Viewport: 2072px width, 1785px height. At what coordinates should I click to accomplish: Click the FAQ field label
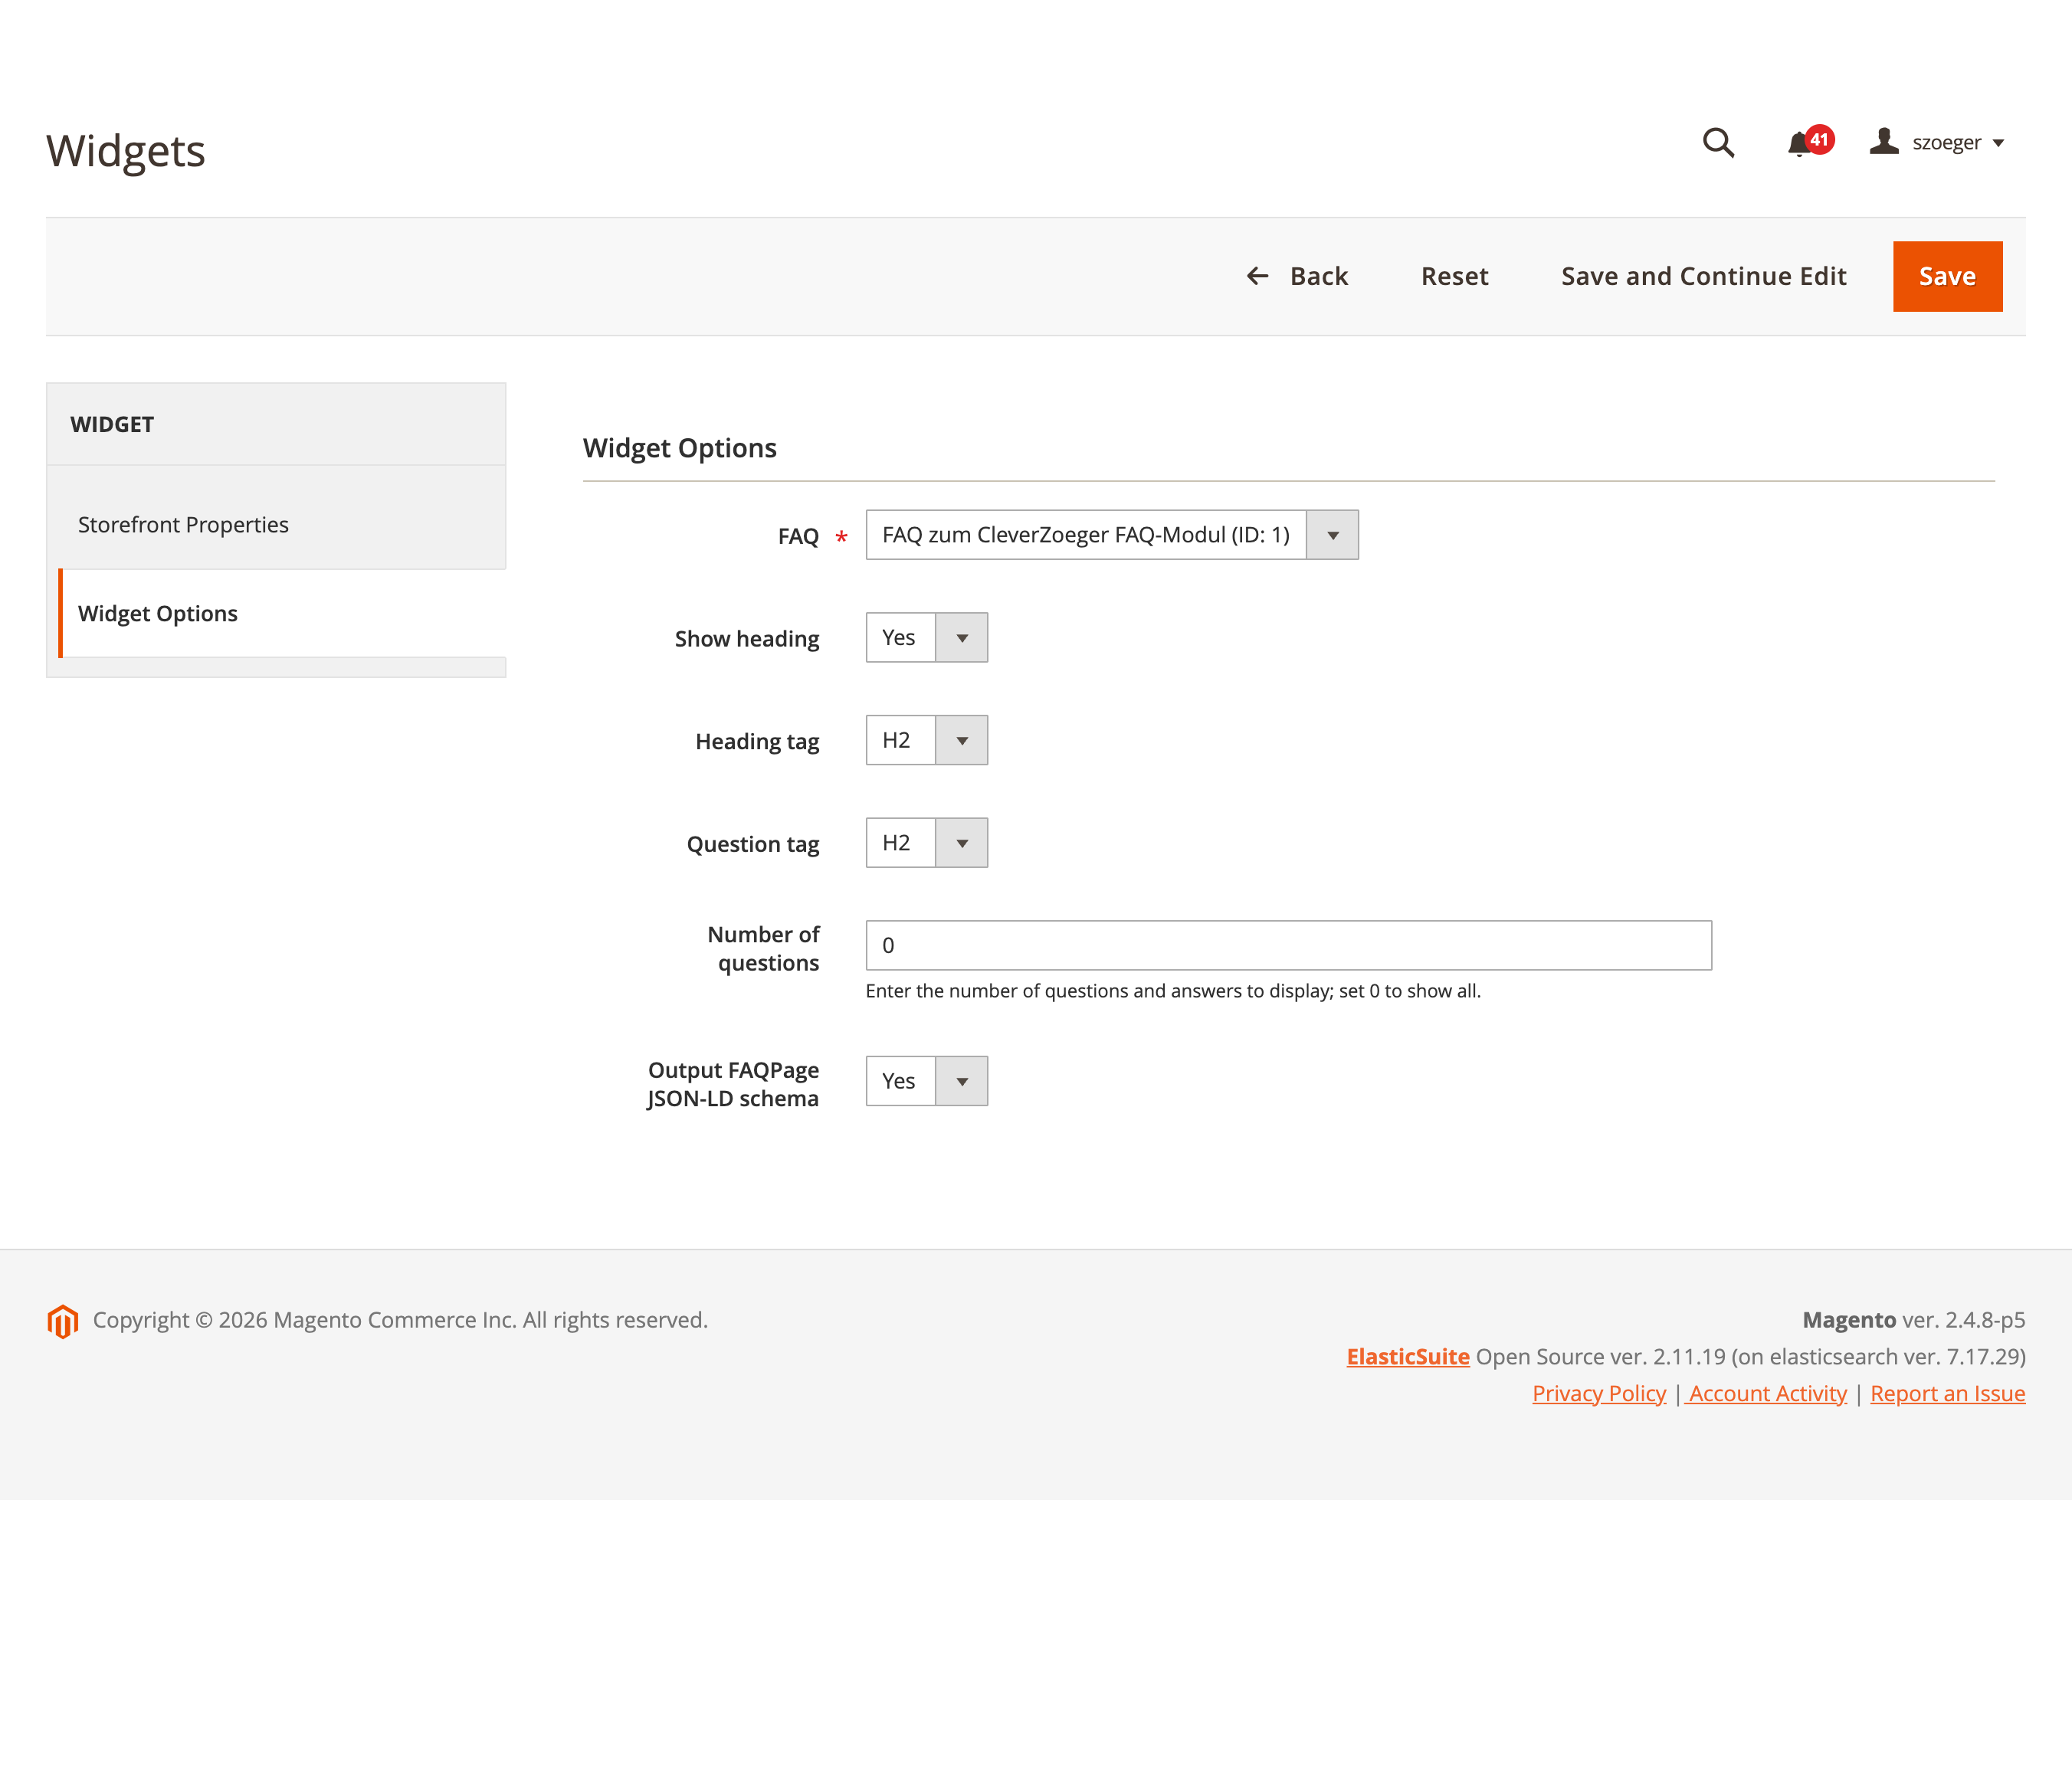798,537
